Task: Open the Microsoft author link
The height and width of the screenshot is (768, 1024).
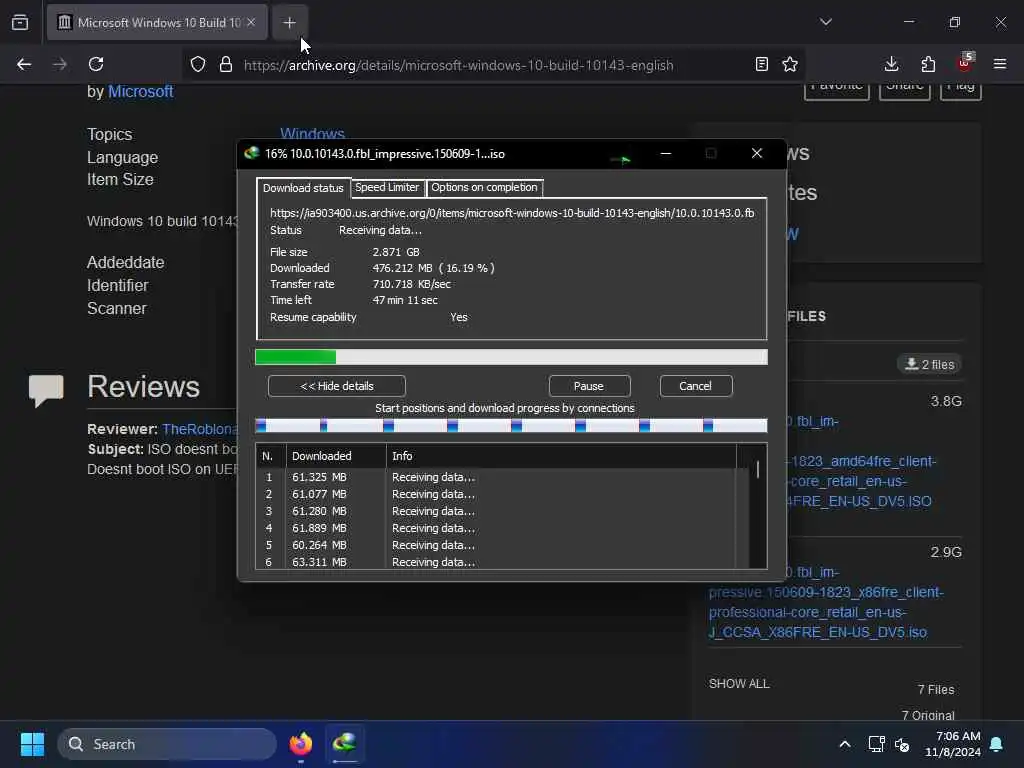Action: click(140, 91)
